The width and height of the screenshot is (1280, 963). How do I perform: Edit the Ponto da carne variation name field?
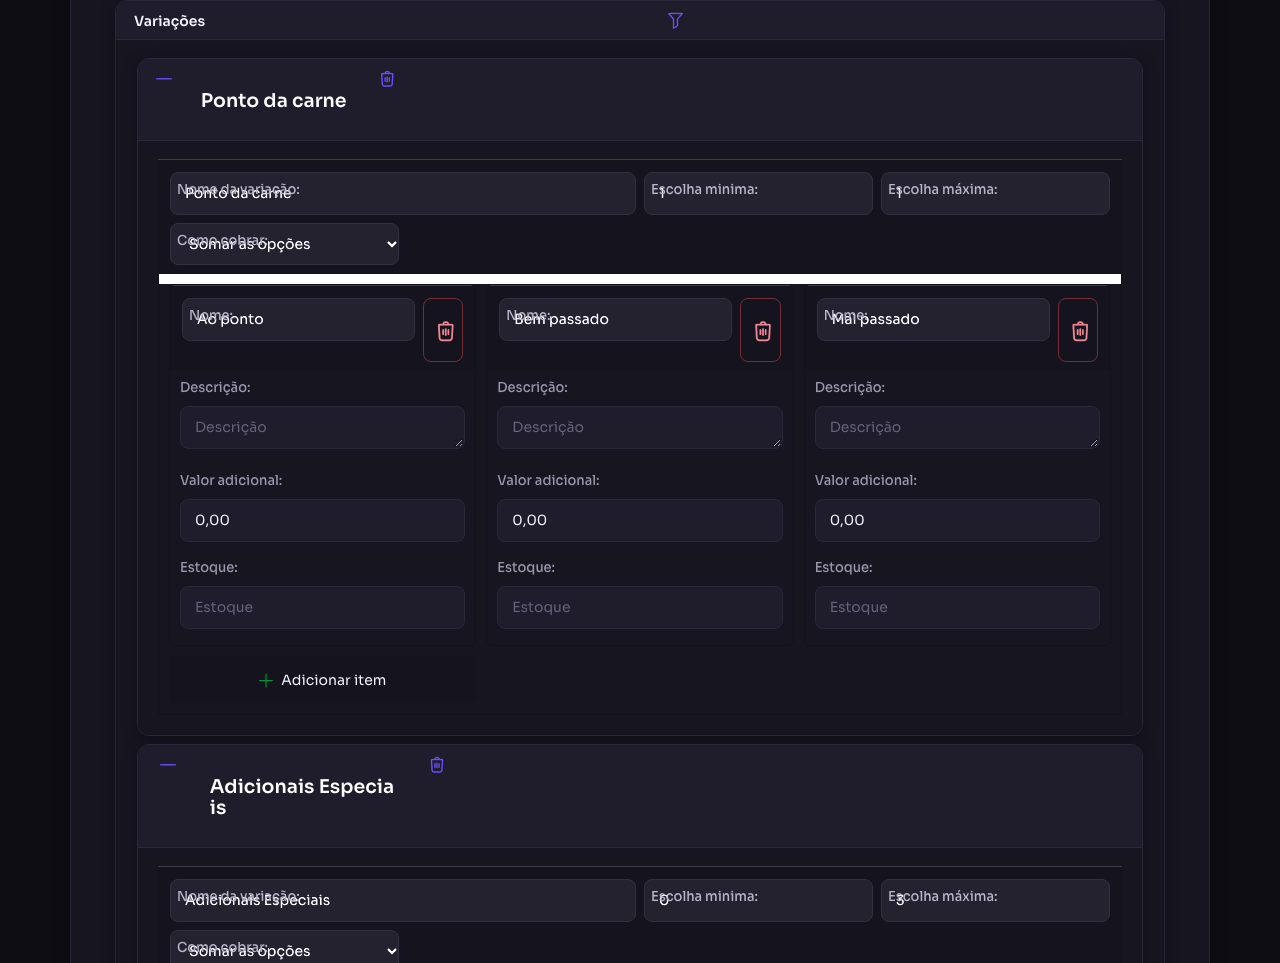(x=403, y=193)
